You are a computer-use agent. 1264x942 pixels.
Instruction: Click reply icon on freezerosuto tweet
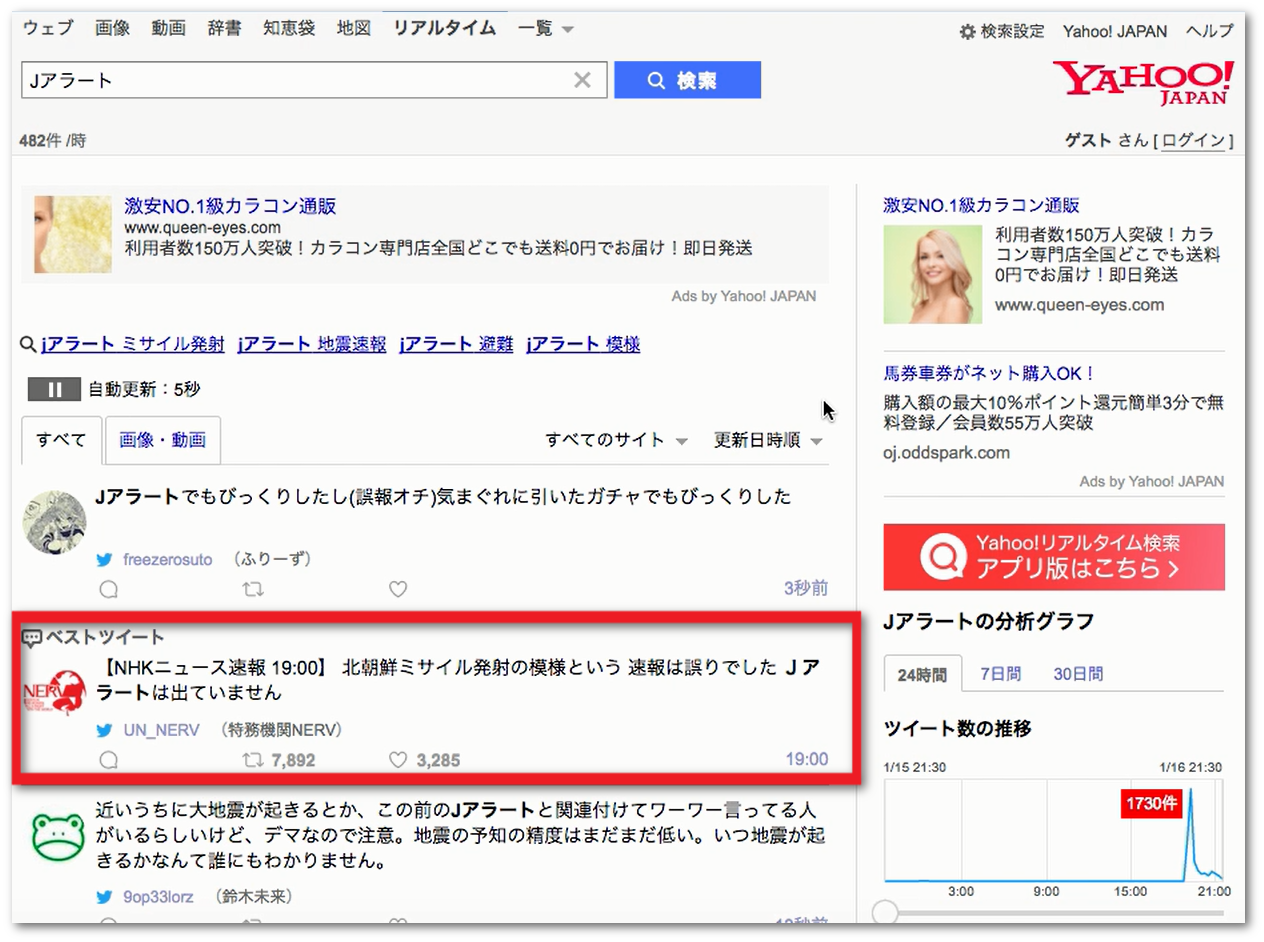point(109,589)
